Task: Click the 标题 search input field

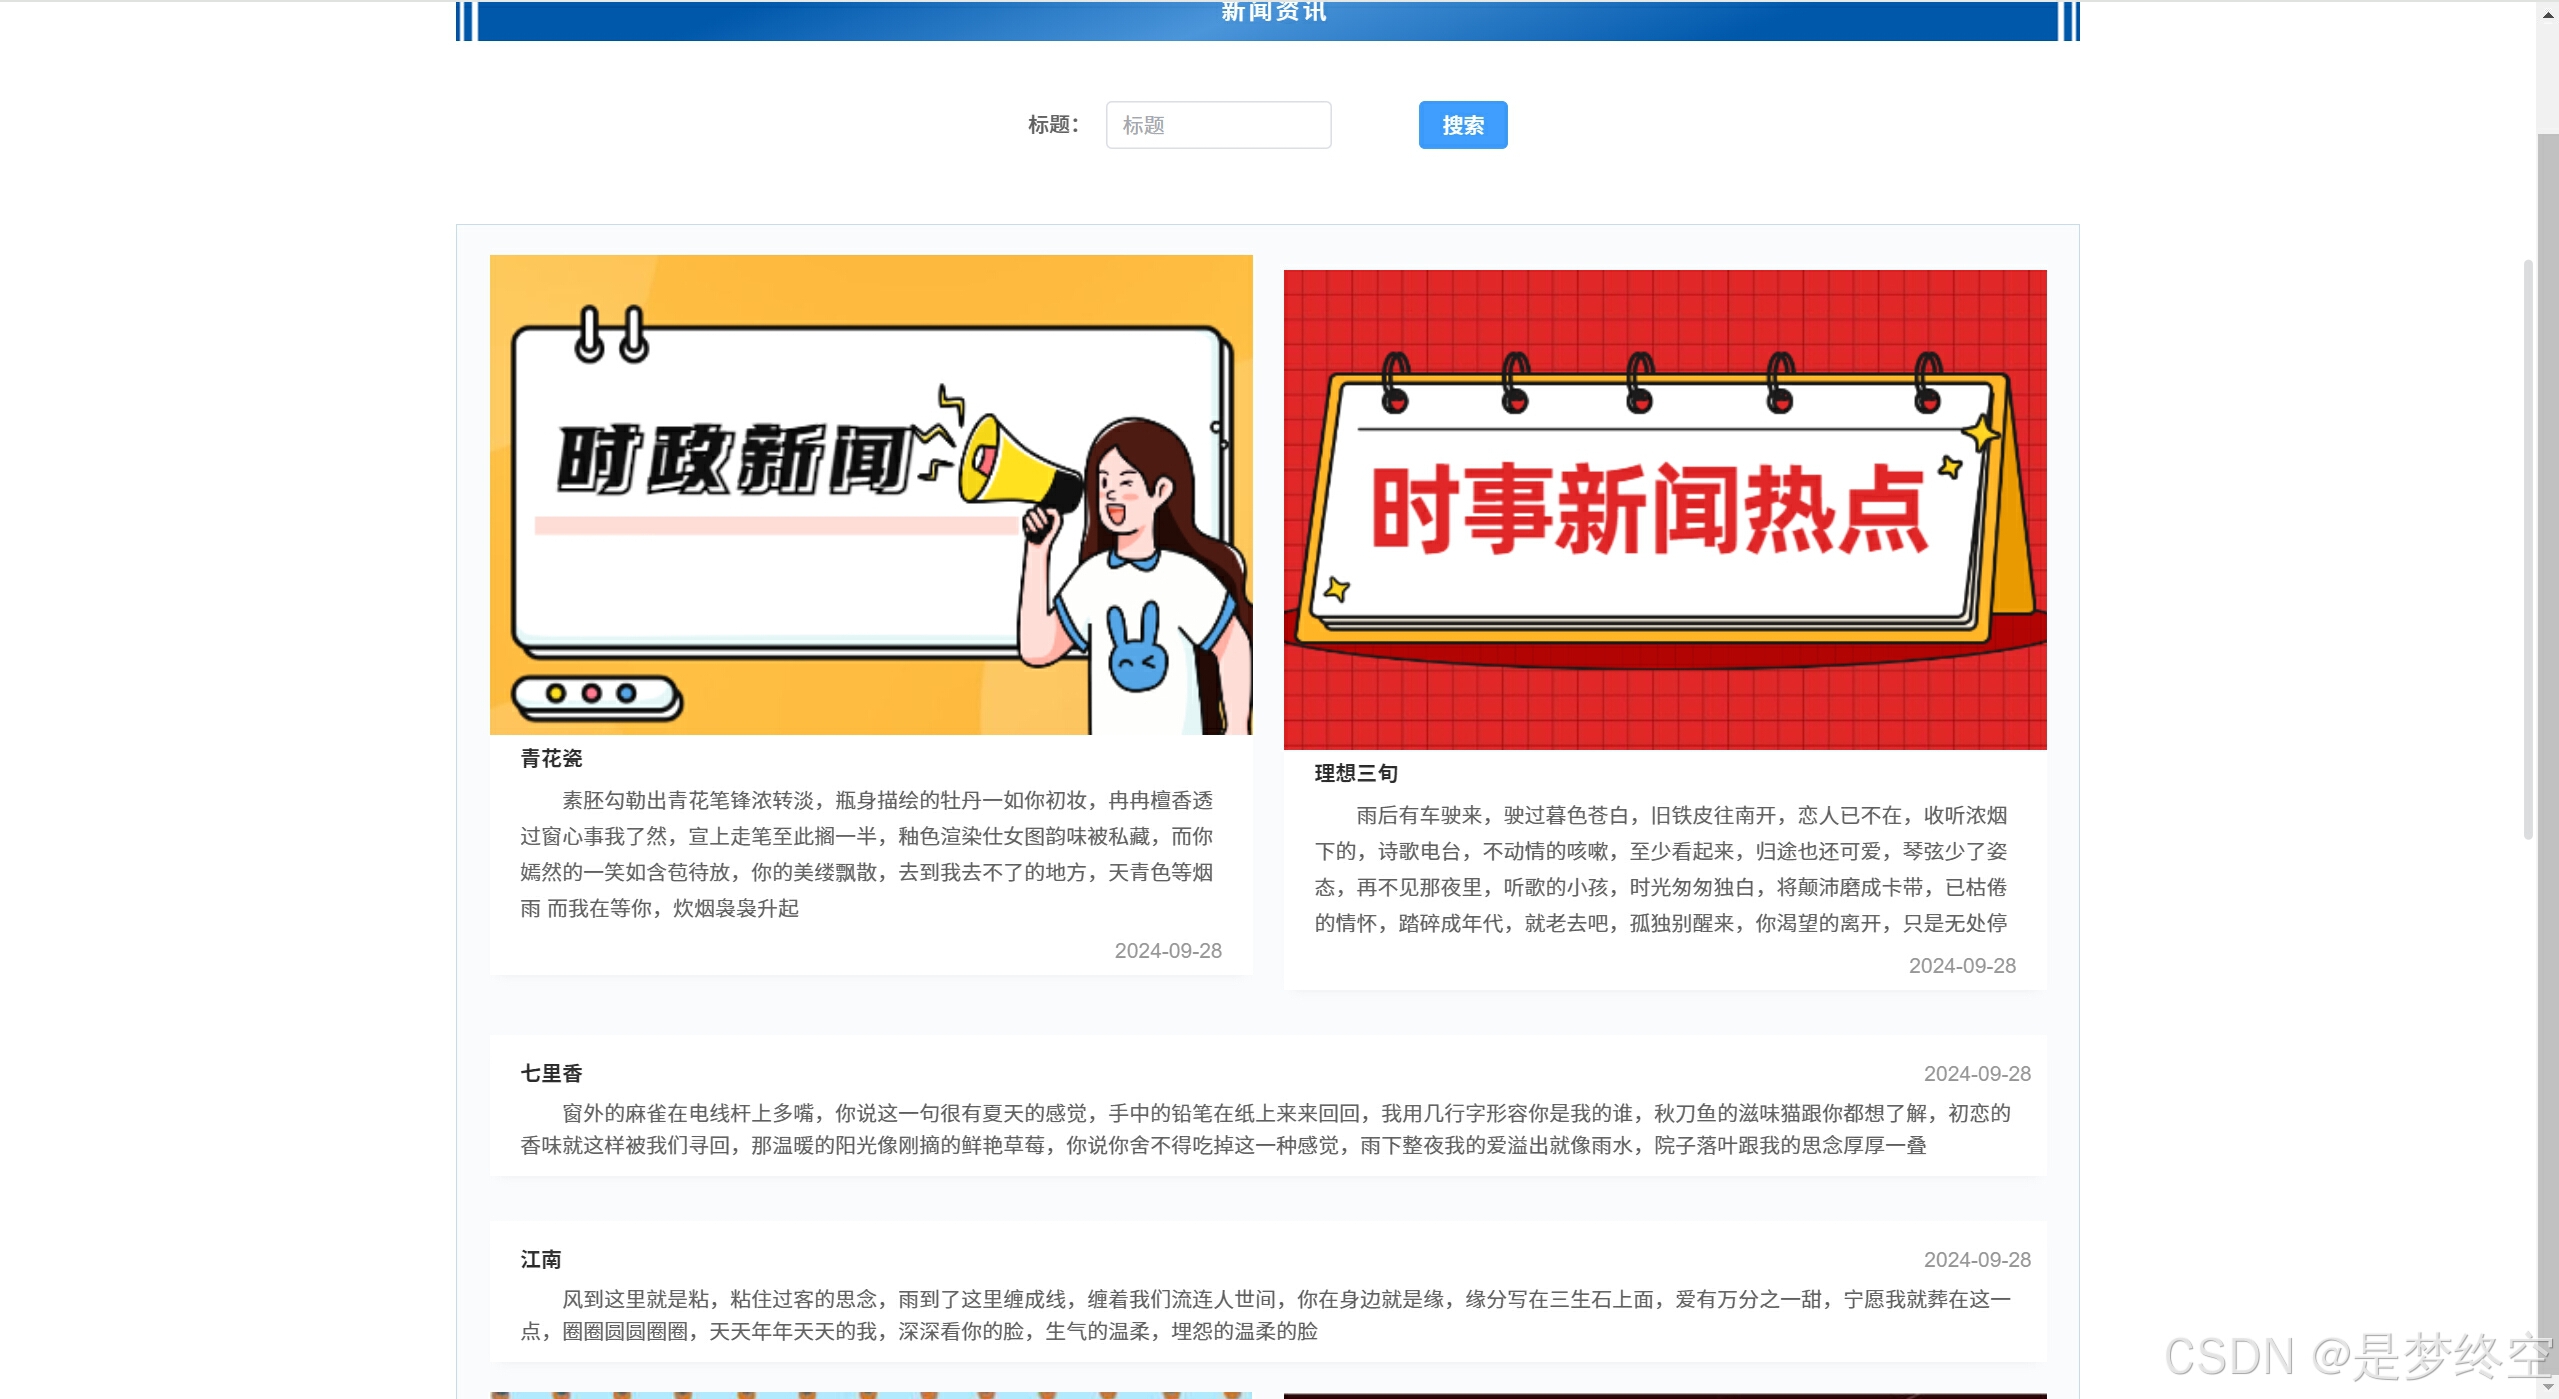Action: [x=1217, y=125]
